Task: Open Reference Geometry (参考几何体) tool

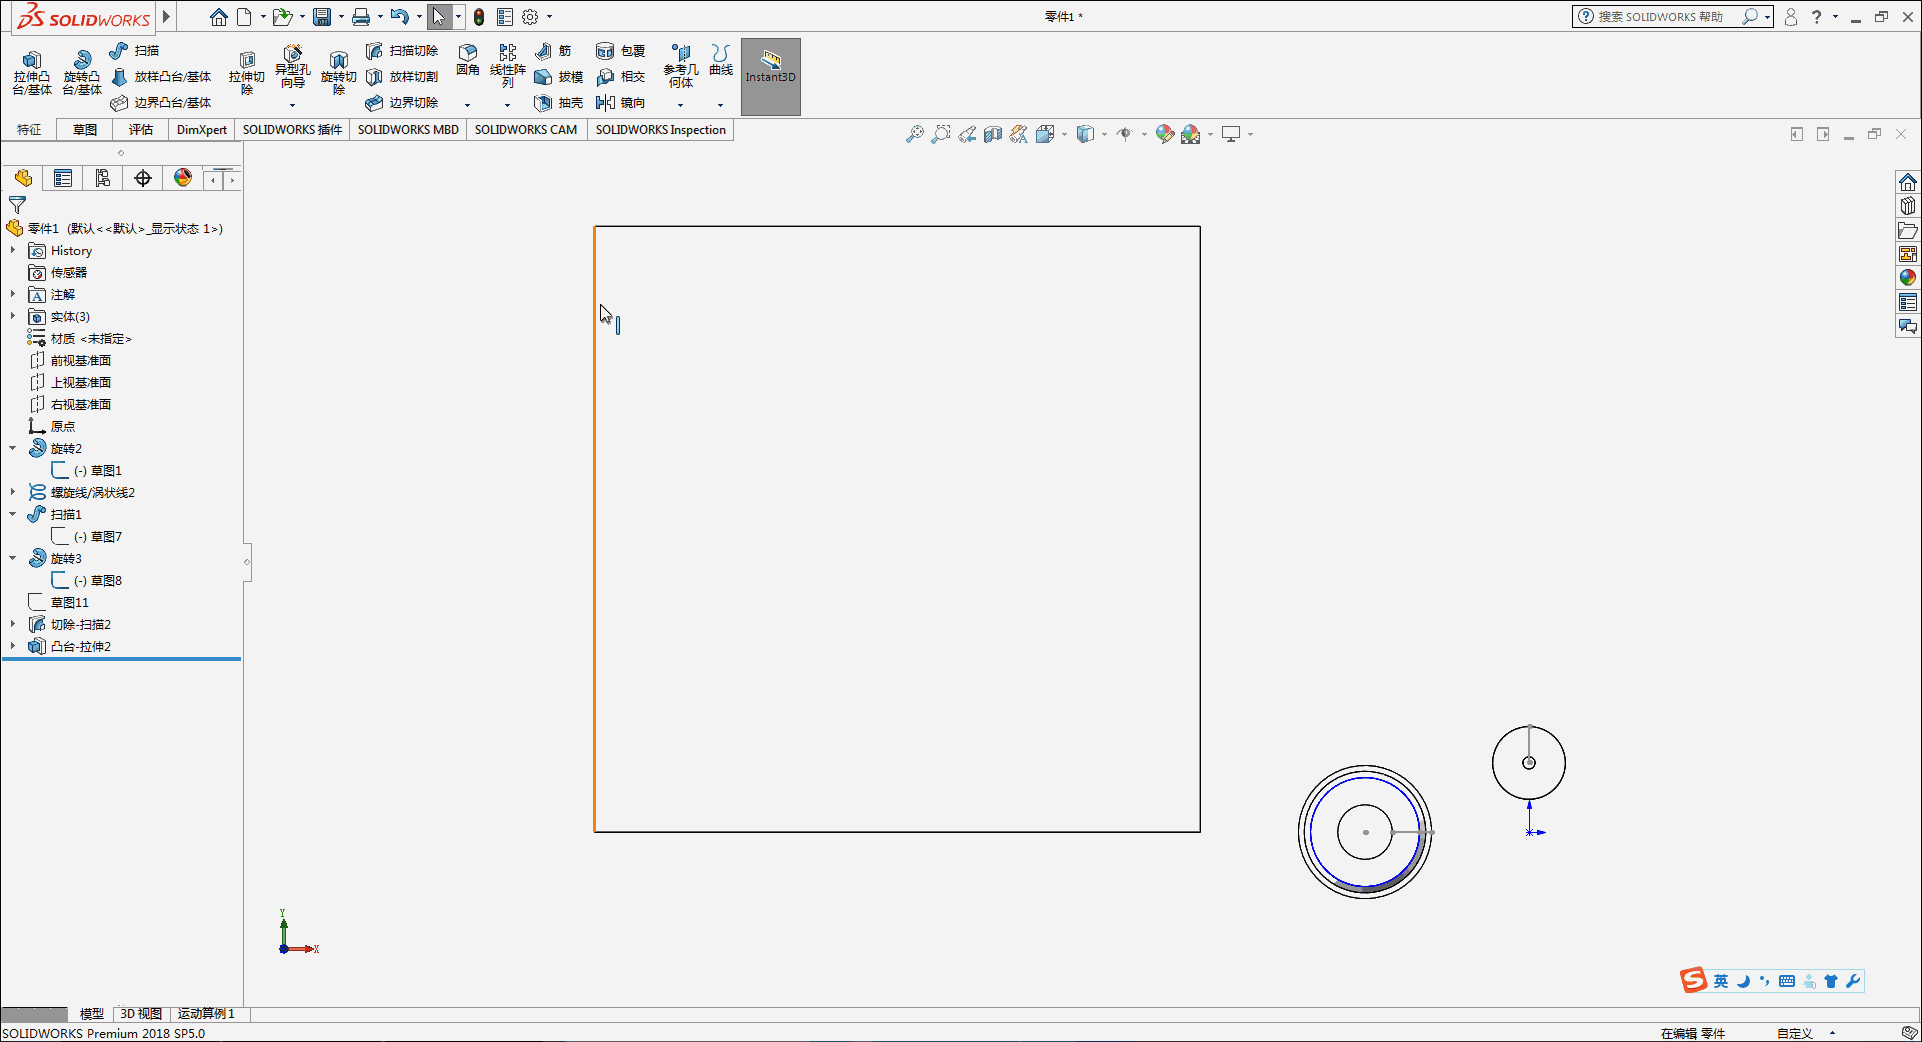Action: click(681, 66)
